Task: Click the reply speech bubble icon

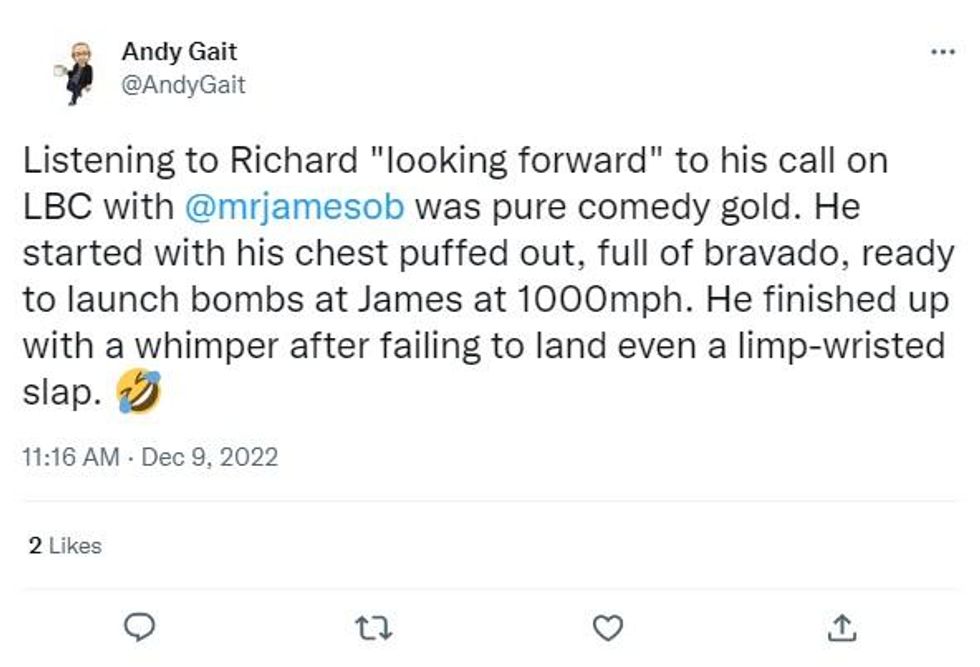Action: (141, 627)
